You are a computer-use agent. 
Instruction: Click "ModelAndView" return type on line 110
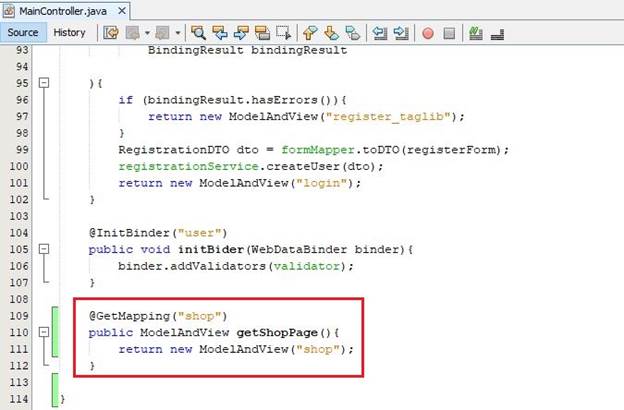tap(184, 333)
